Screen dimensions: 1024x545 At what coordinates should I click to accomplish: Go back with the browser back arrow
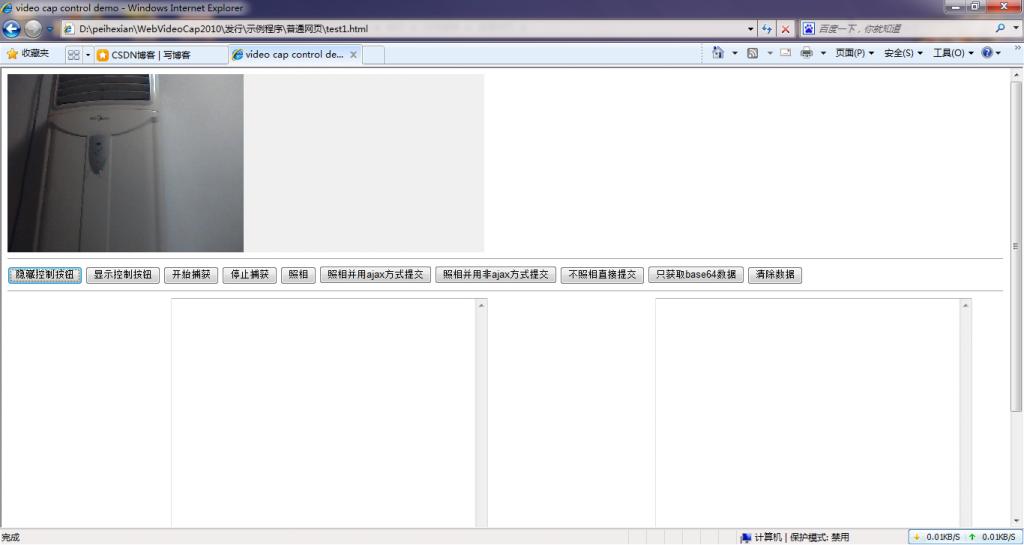(x=12, y=29)
